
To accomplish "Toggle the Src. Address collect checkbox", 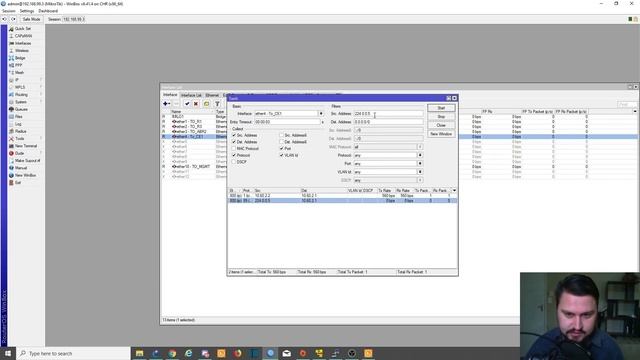I will (234, 135).
